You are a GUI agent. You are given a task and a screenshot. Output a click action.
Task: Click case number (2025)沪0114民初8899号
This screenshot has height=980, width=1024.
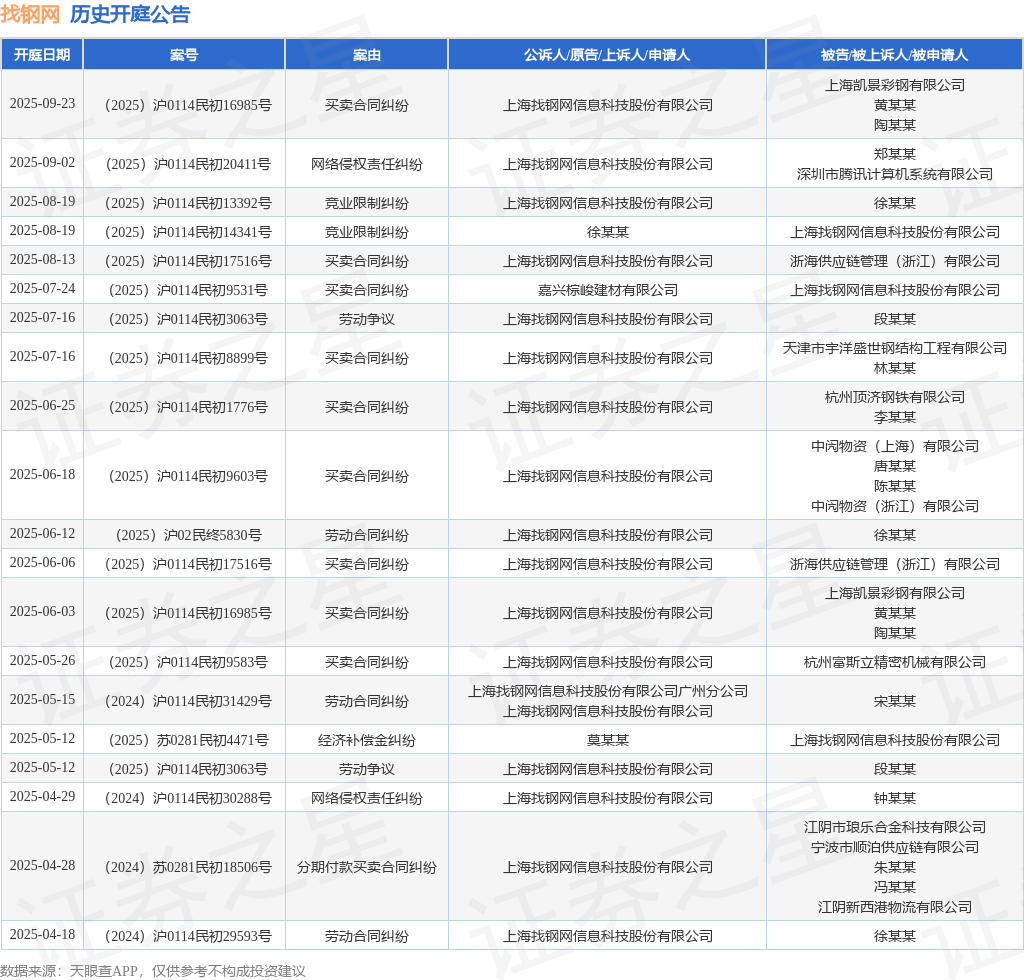(x=188, y=358)
